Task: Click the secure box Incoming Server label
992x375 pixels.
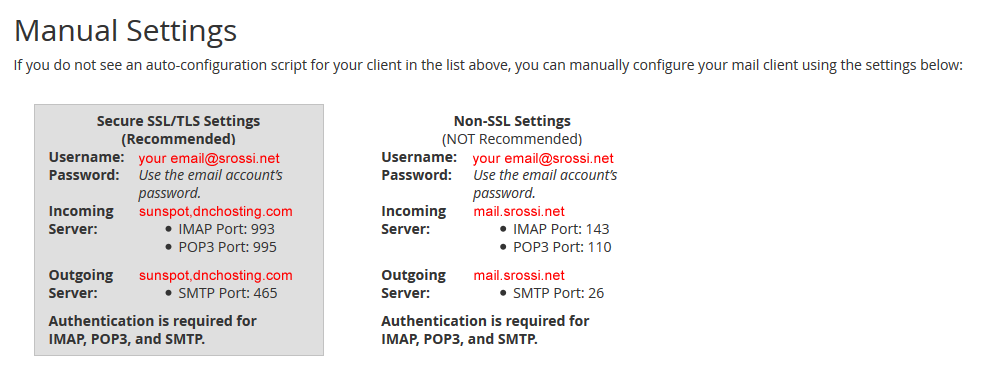Action: pyautogui.click(x=81, y=220)
